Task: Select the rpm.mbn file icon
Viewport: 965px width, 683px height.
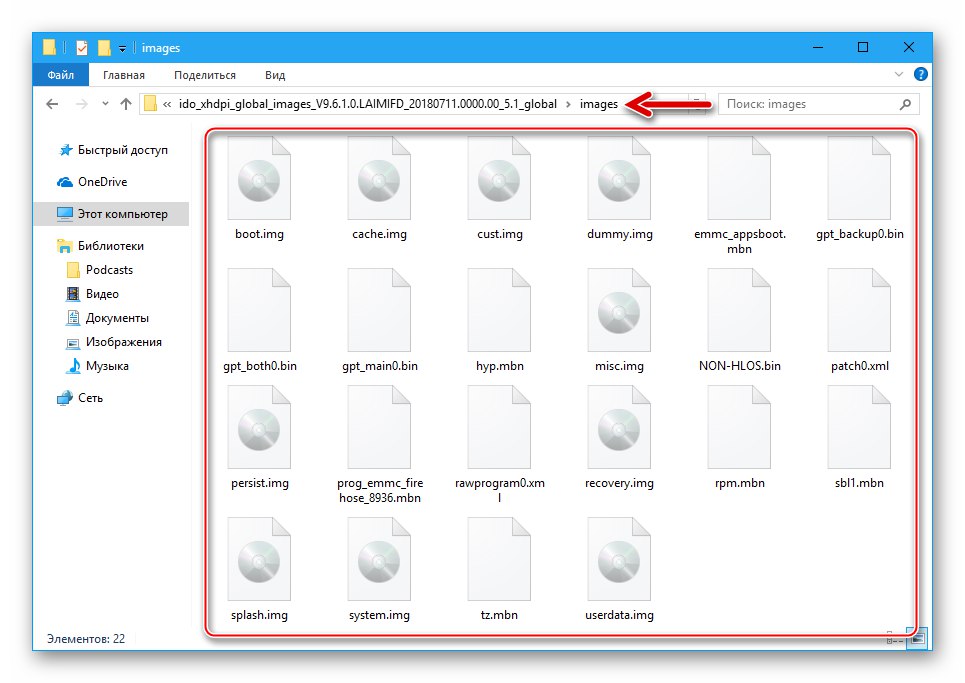Action: click(739, 428)
